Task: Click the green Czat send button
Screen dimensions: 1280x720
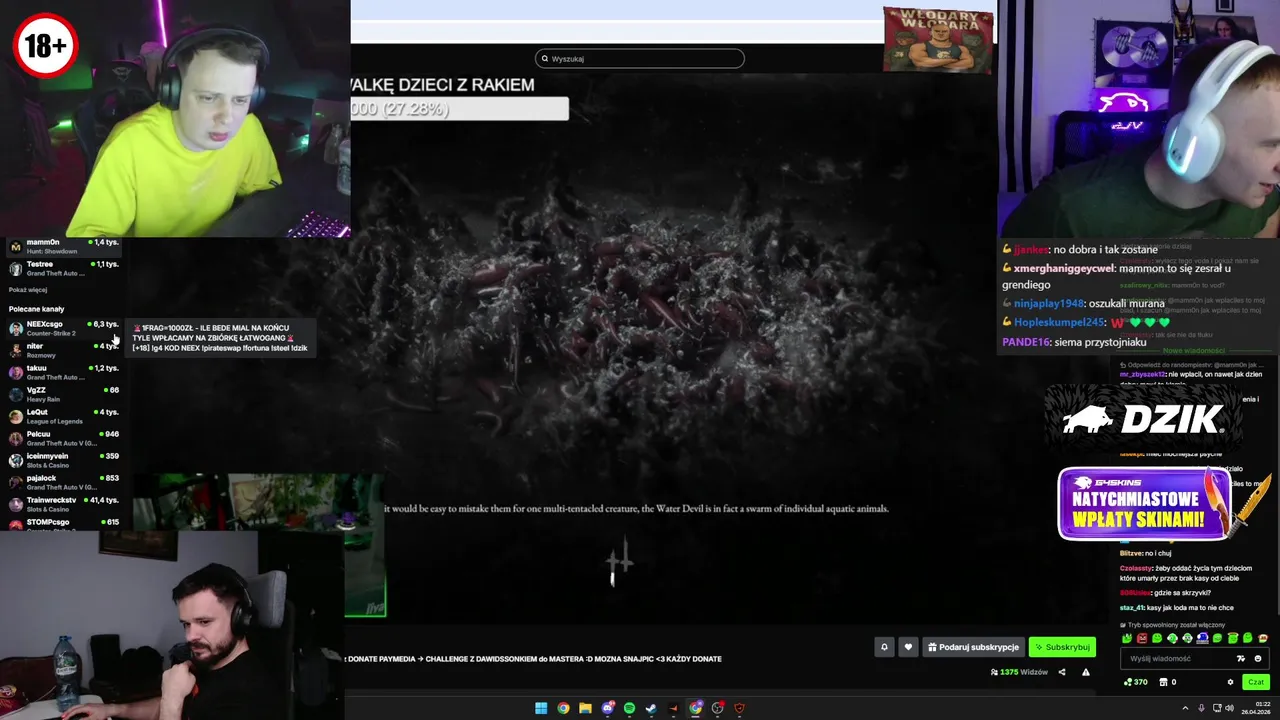Action: (1256, 682)
